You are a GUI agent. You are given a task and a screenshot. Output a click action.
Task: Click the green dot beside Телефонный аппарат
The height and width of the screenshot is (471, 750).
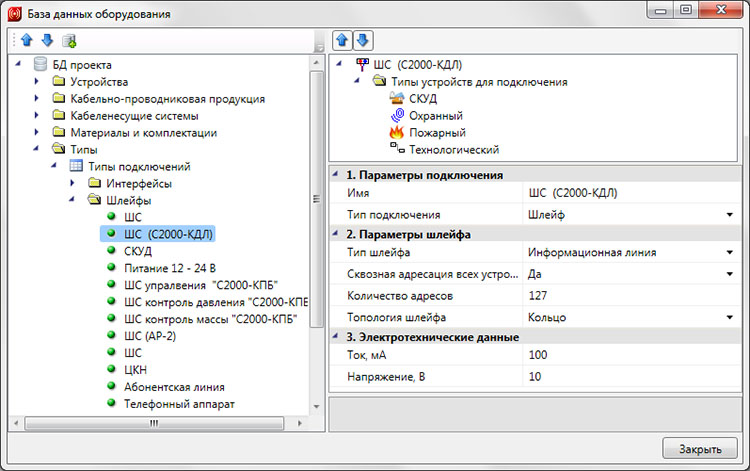tap(111, 403)
